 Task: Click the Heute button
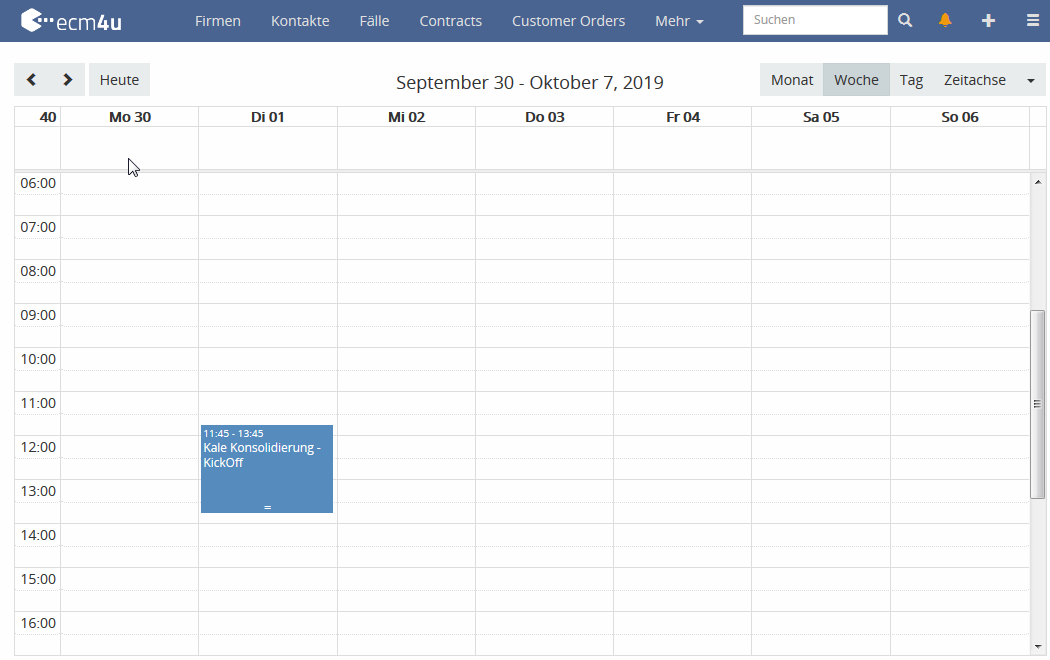coord(119,80)
